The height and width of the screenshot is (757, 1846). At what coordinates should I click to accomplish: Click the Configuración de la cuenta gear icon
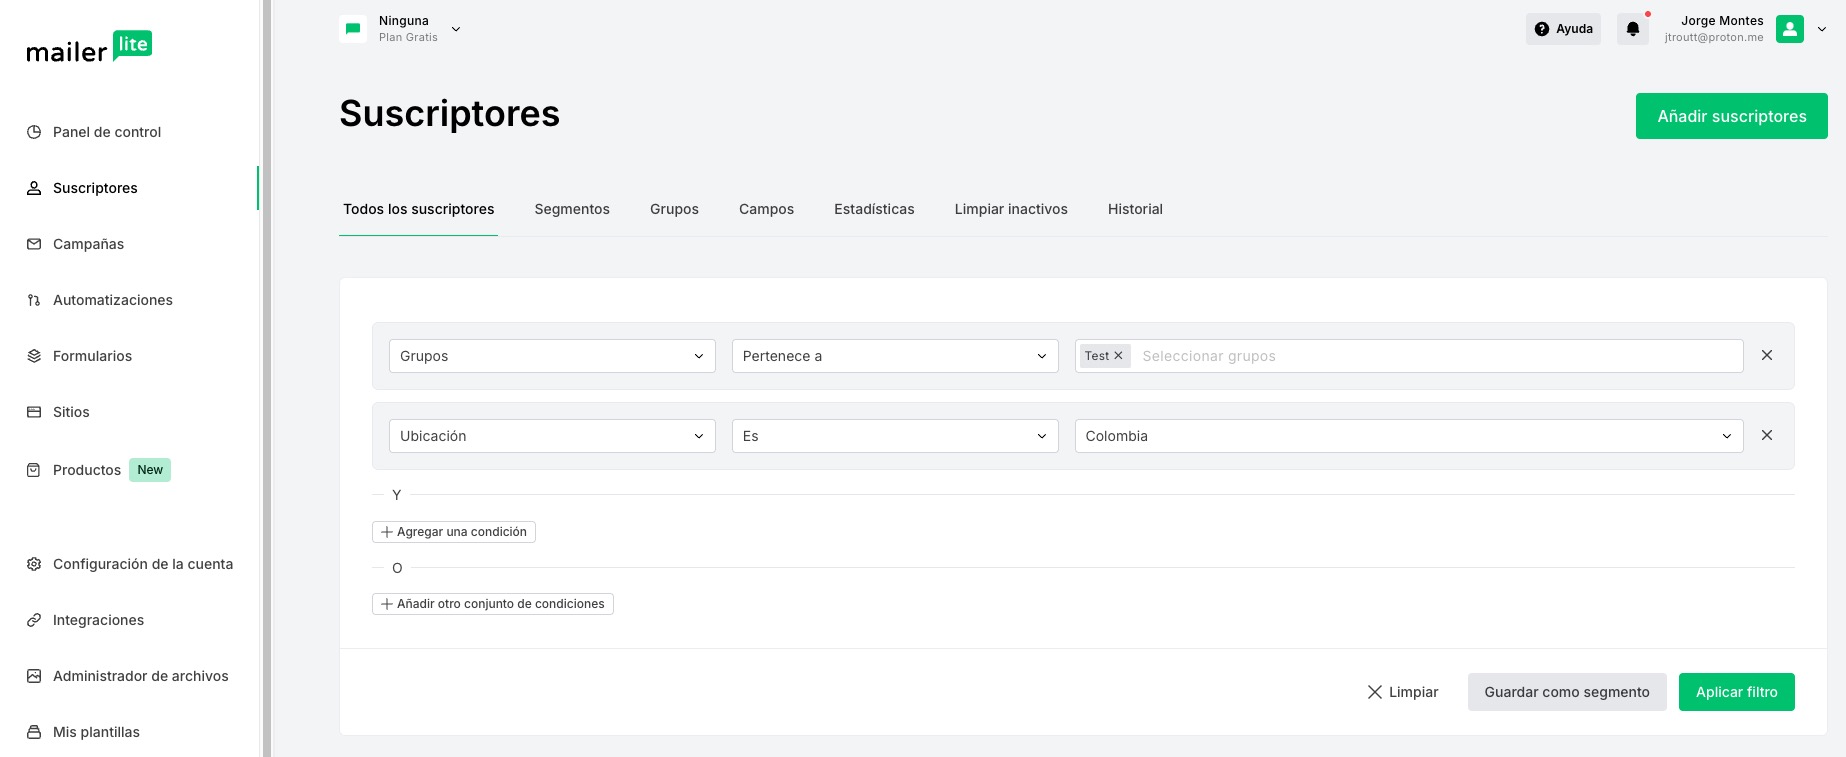click(34, 564)
